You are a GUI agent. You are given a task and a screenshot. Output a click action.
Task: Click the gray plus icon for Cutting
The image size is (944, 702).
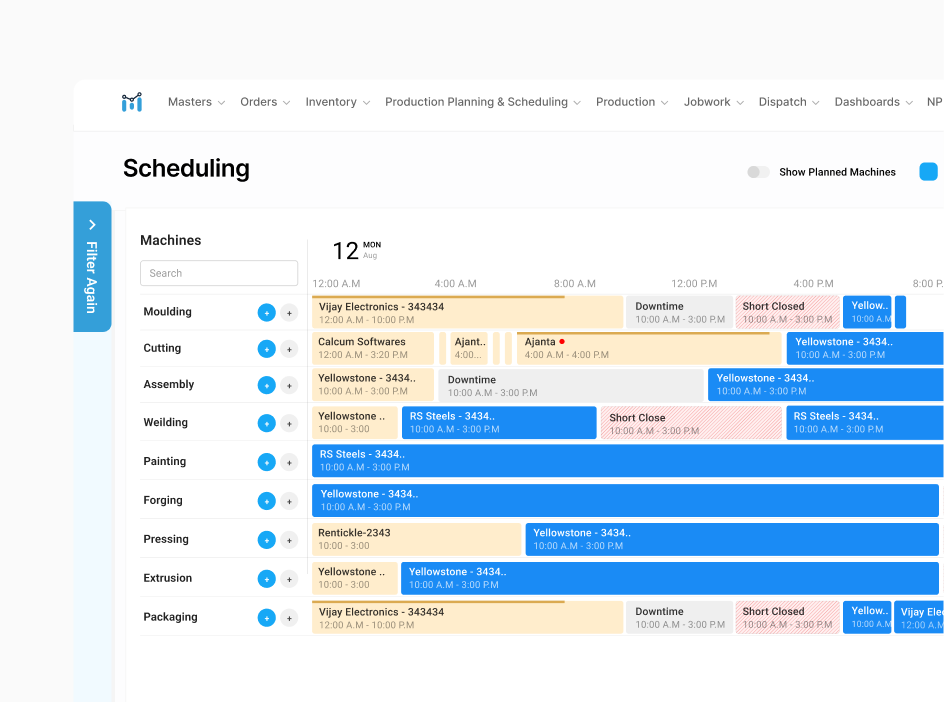289,349
